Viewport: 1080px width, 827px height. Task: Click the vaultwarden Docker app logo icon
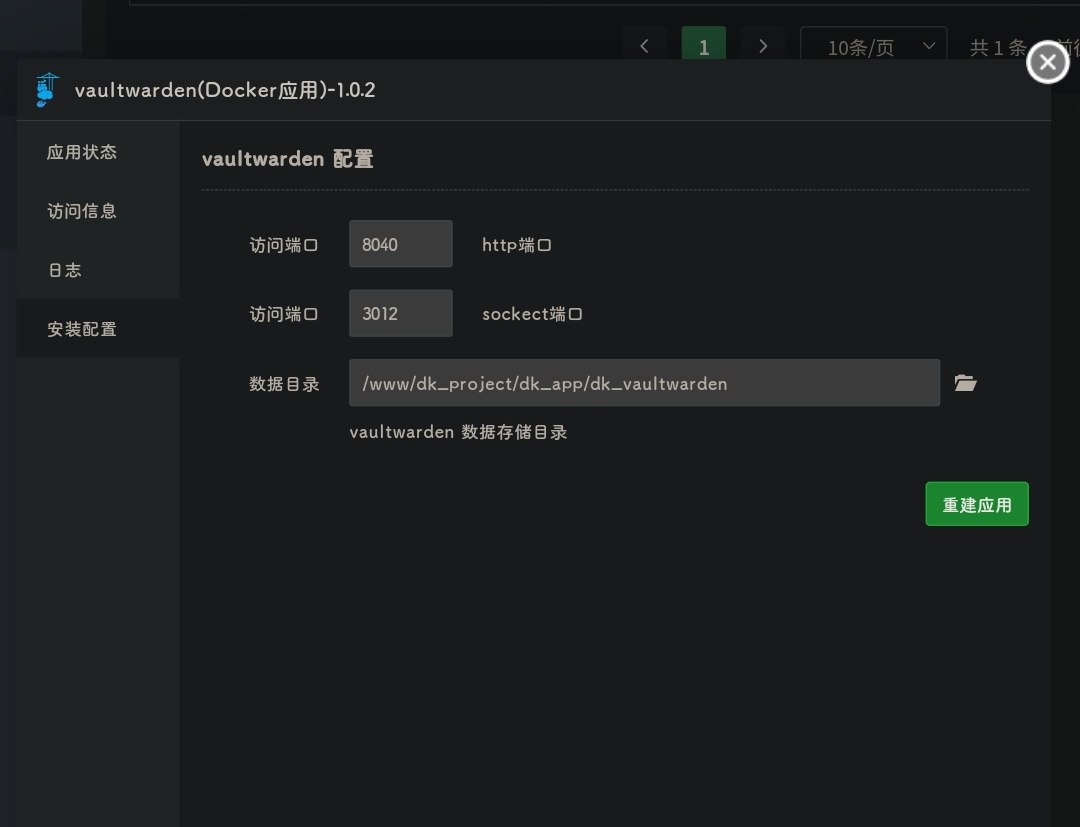pos(44,89)
